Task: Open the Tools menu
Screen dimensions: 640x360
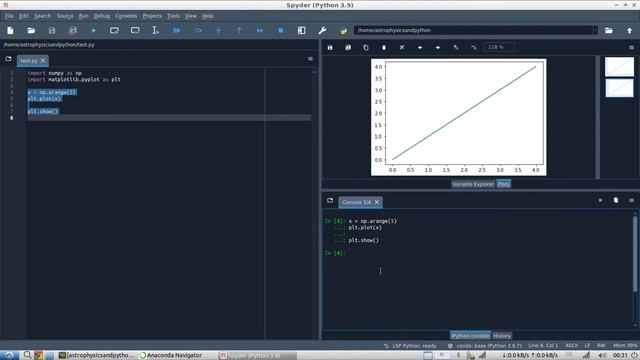Action: coord(173,16)
